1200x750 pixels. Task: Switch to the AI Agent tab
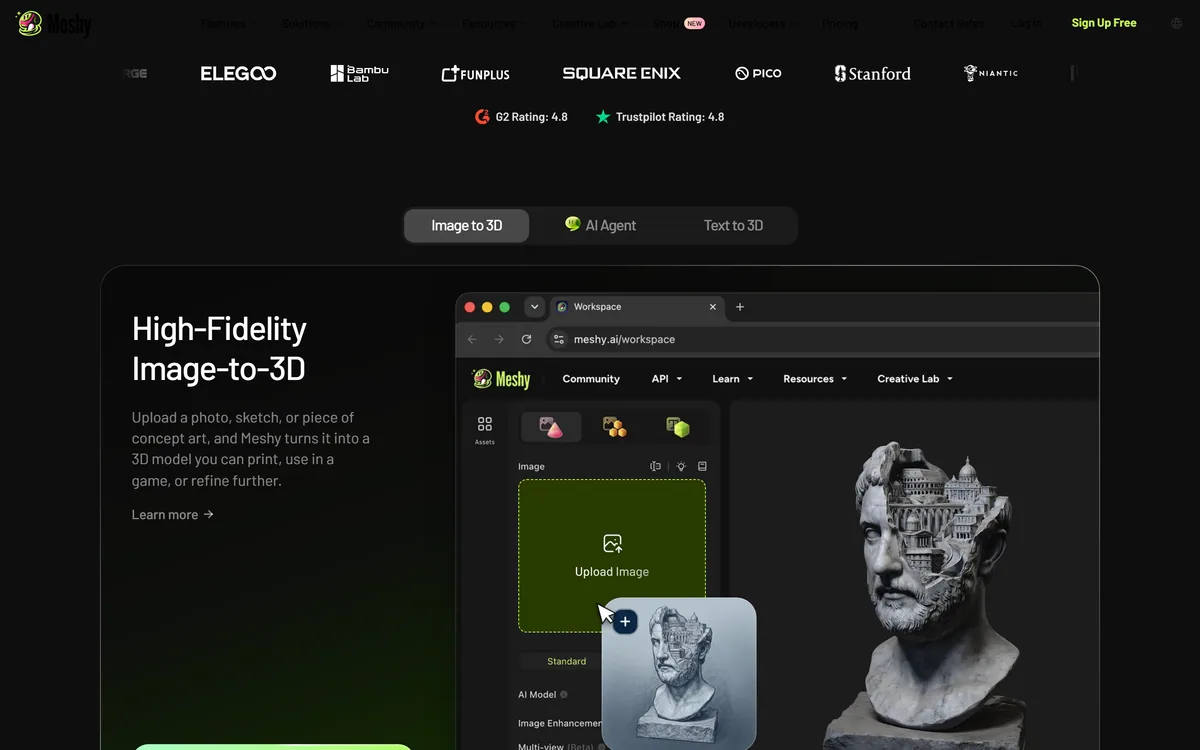coord(600,226)
